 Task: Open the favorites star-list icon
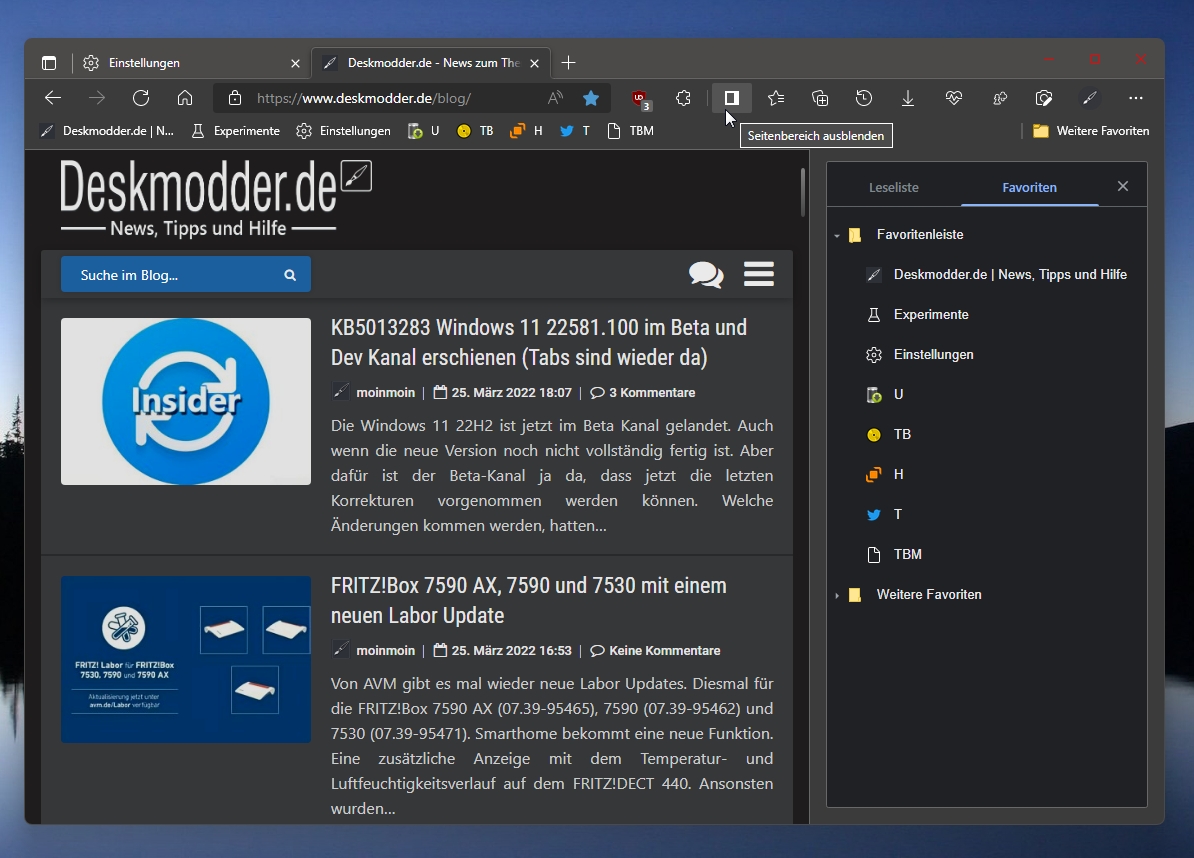coord(776,98)
